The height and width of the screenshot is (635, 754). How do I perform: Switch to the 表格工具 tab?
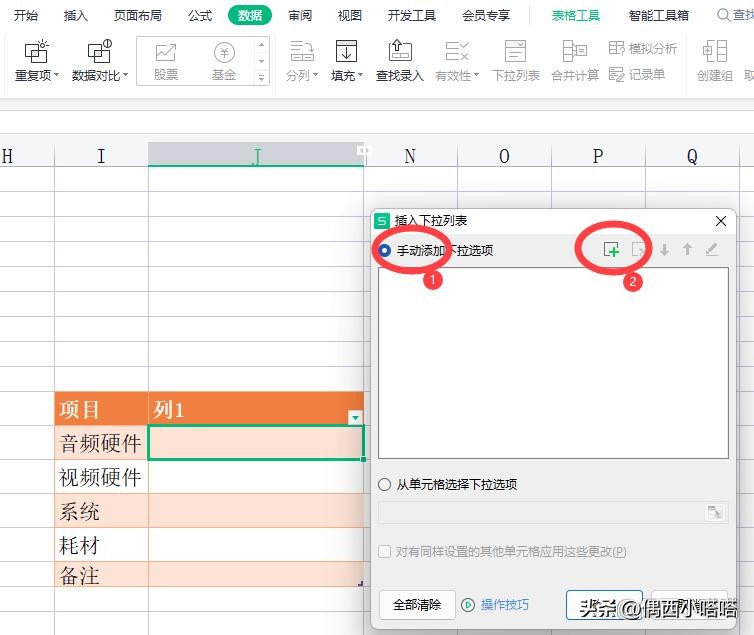(x=576, y=15)
